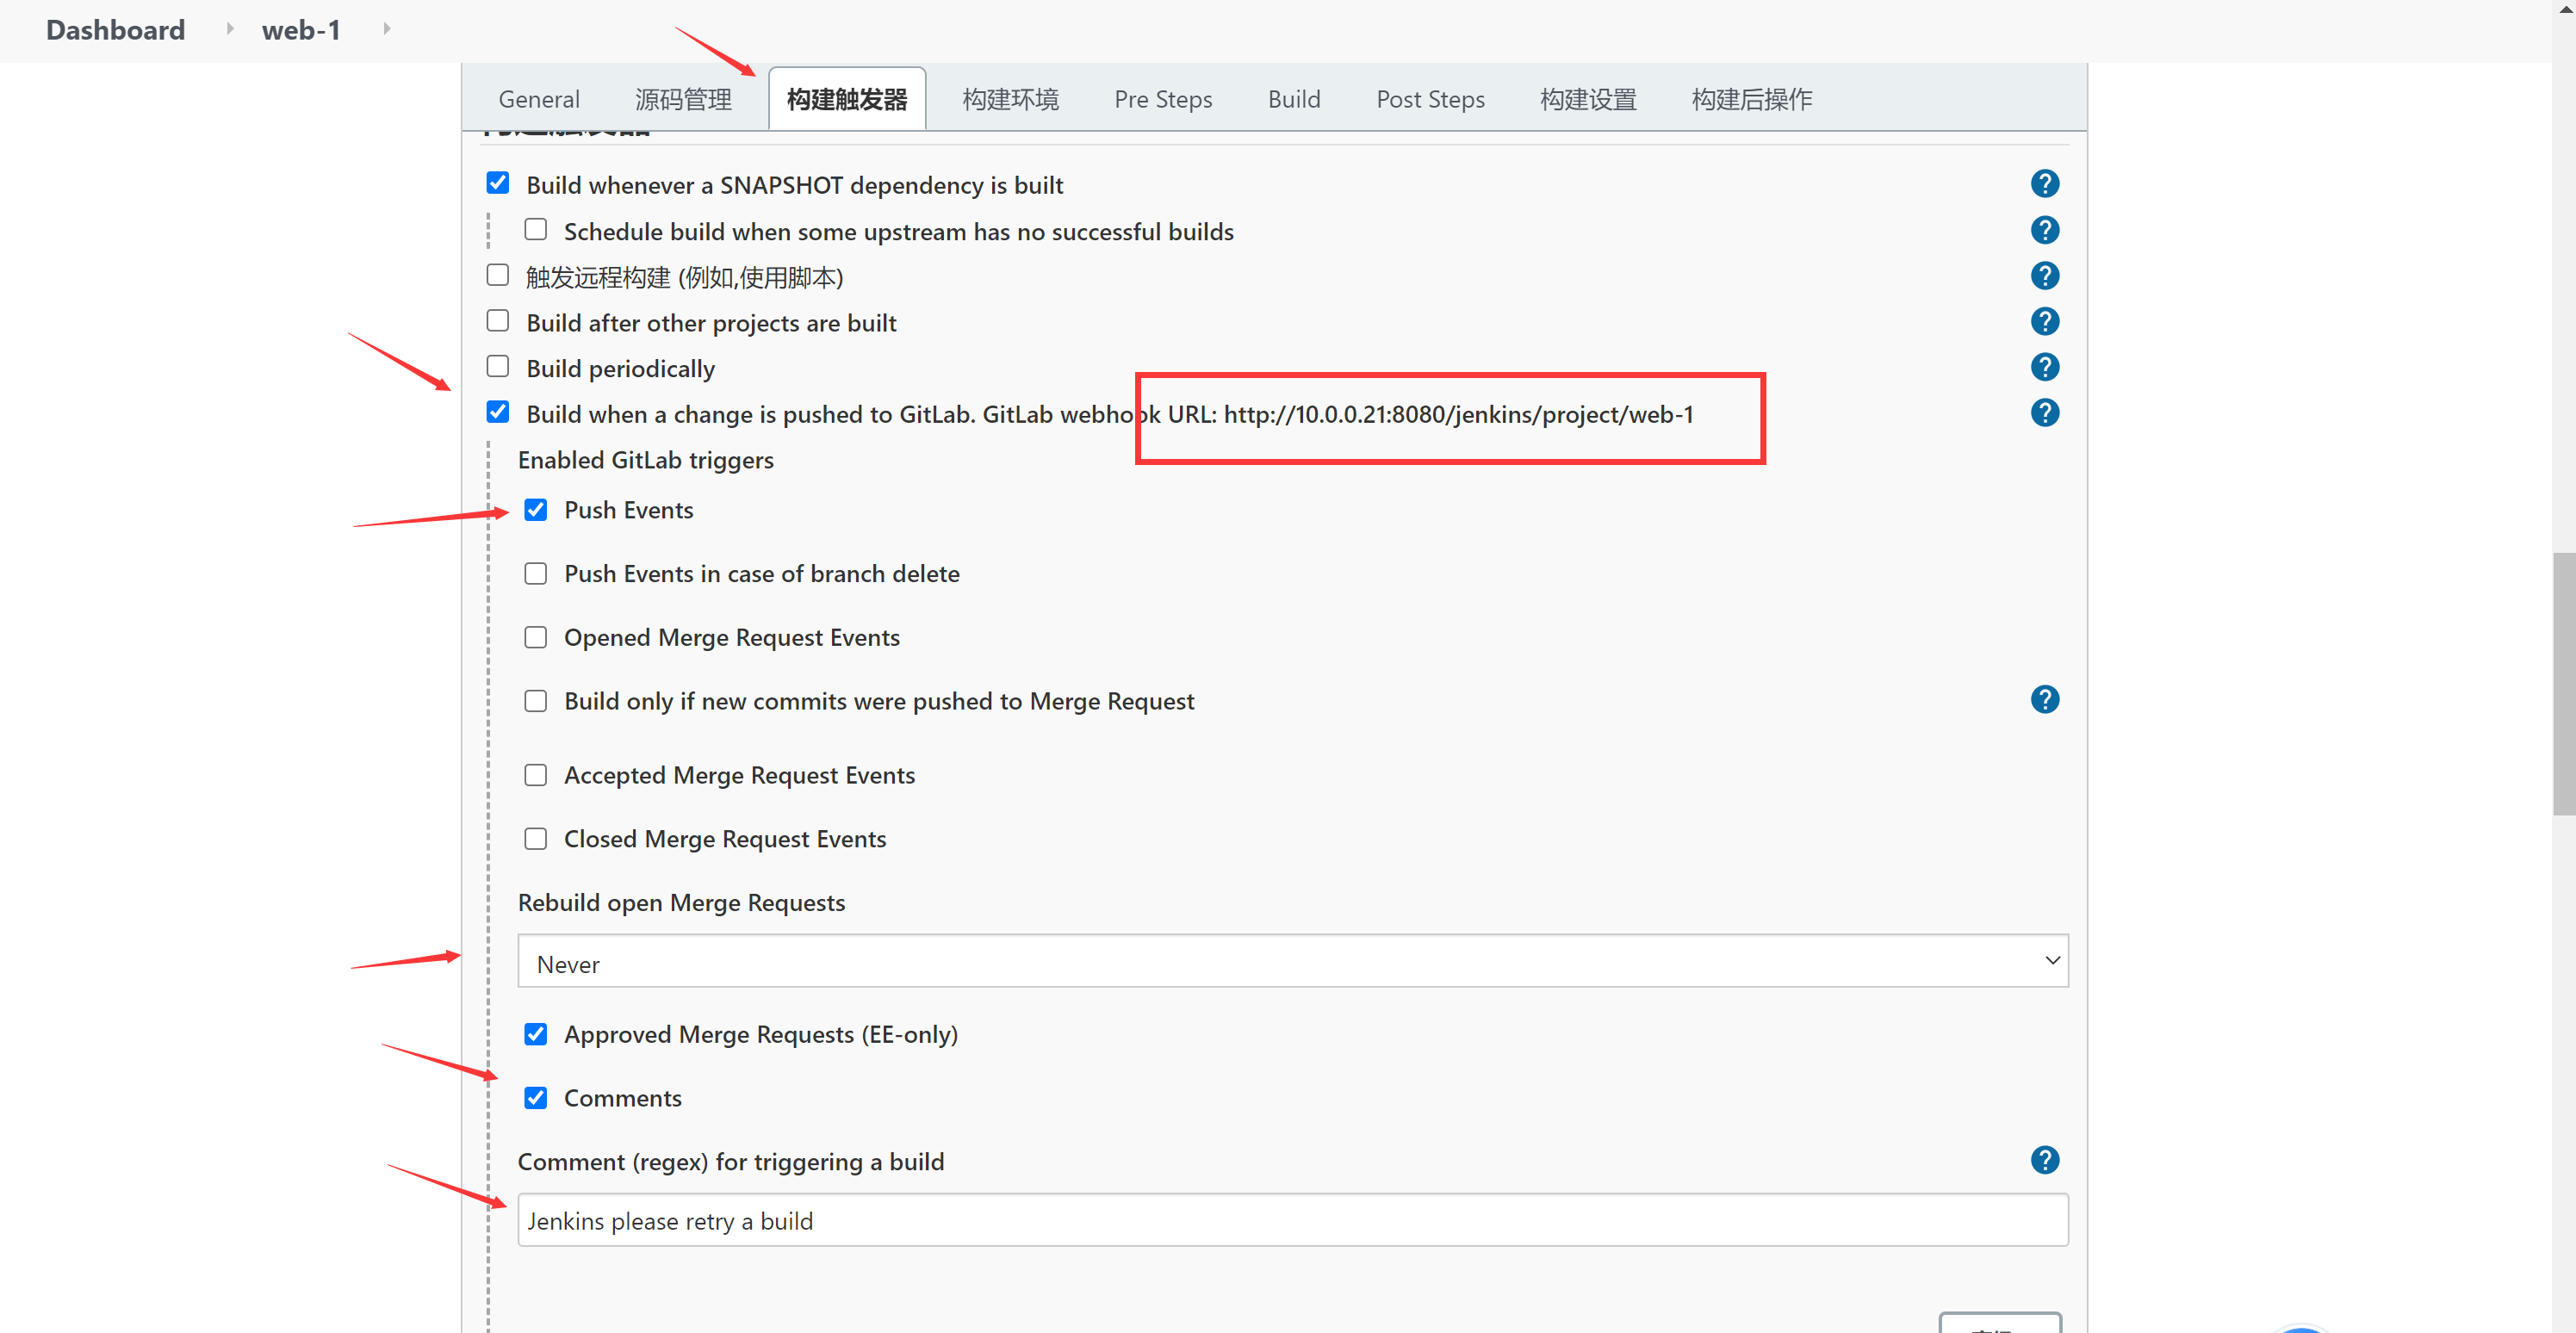
Task: Check the Build periodically option
Action: coord(498,367)
